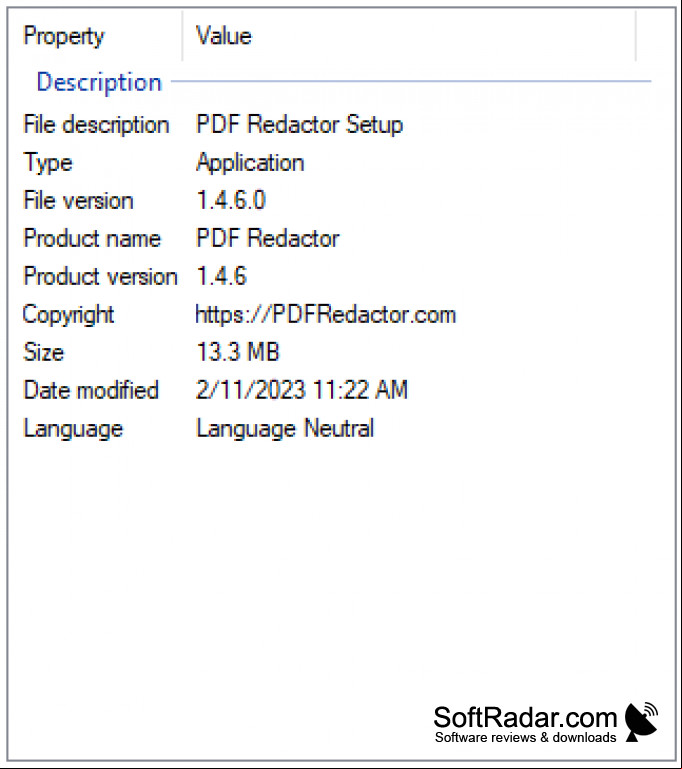Select the Product name label
The image size is (682, 769).
coord(92,239)
